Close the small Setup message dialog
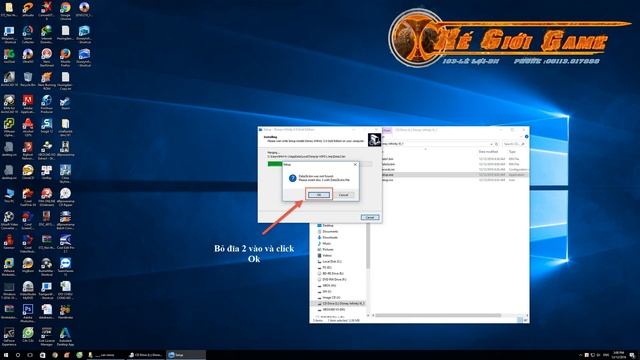Screen dimensions: 640x360 tap(355, 164)
